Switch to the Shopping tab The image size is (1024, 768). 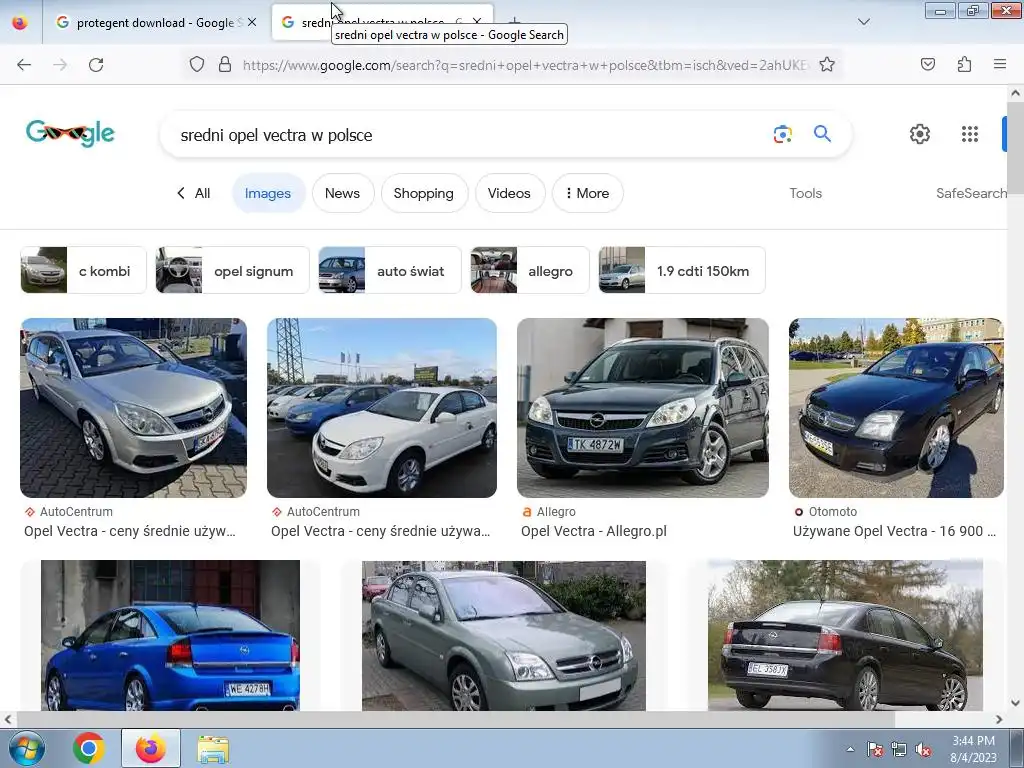pos(423,193)
